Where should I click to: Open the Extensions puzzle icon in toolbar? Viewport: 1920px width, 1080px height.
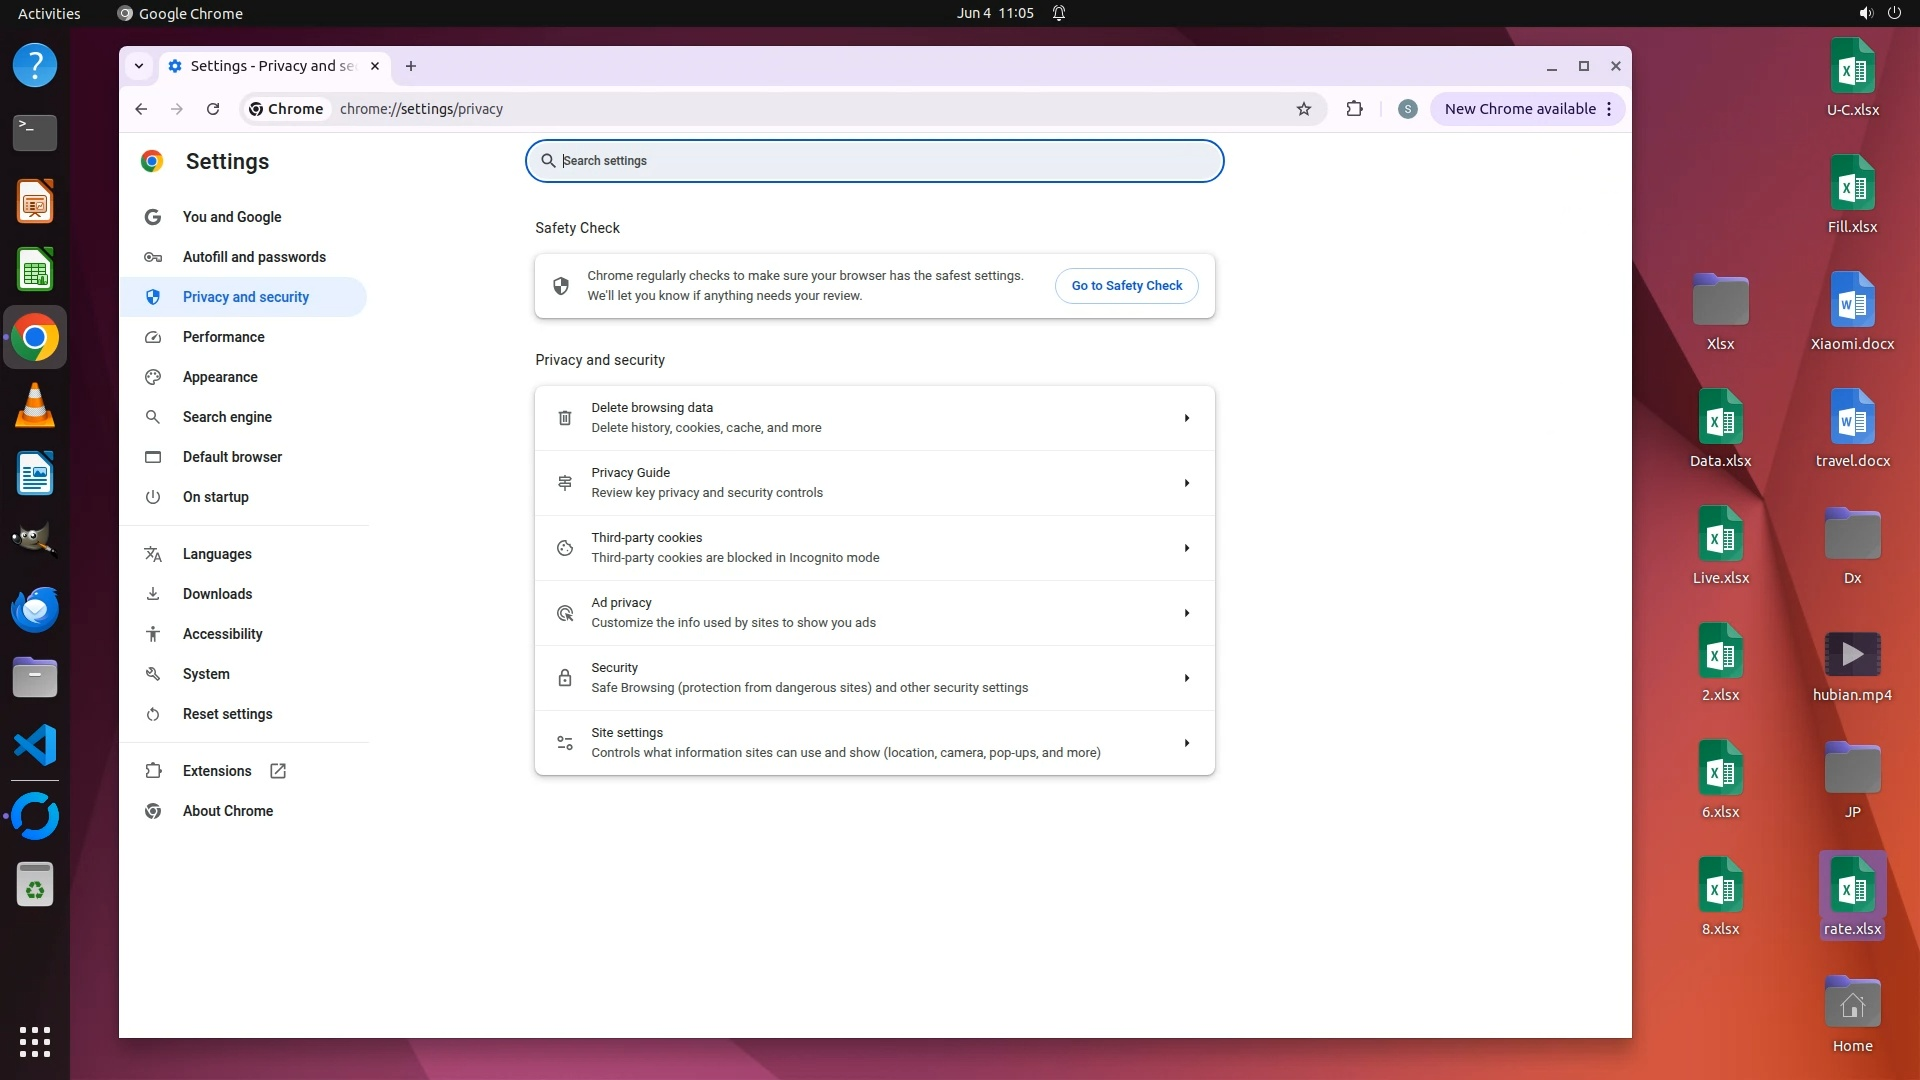(x=1354, y=109)
